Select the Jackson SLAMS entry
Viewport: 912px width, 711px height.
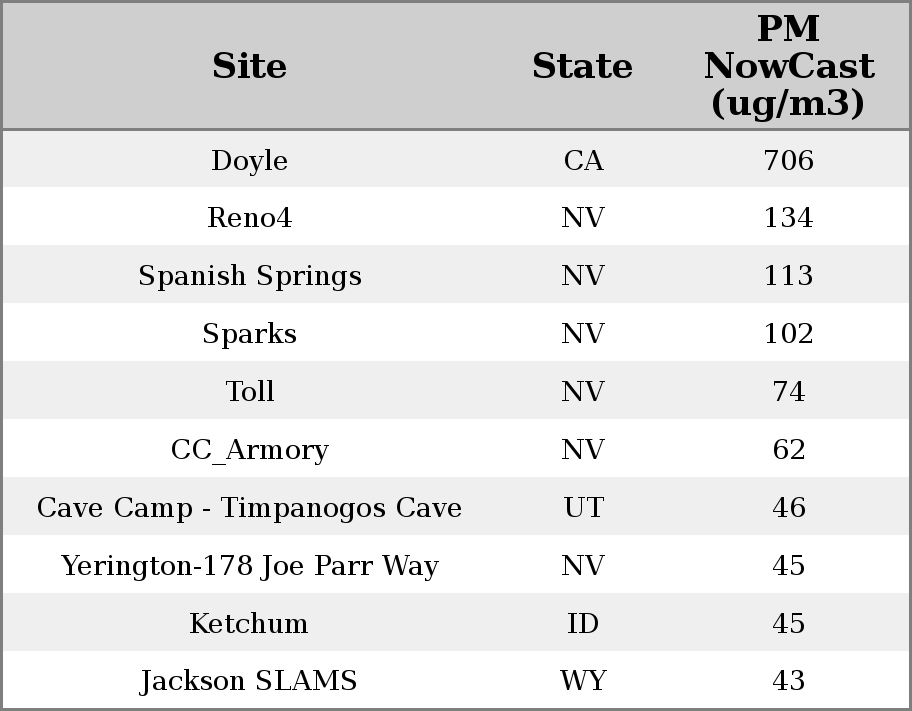249,681
